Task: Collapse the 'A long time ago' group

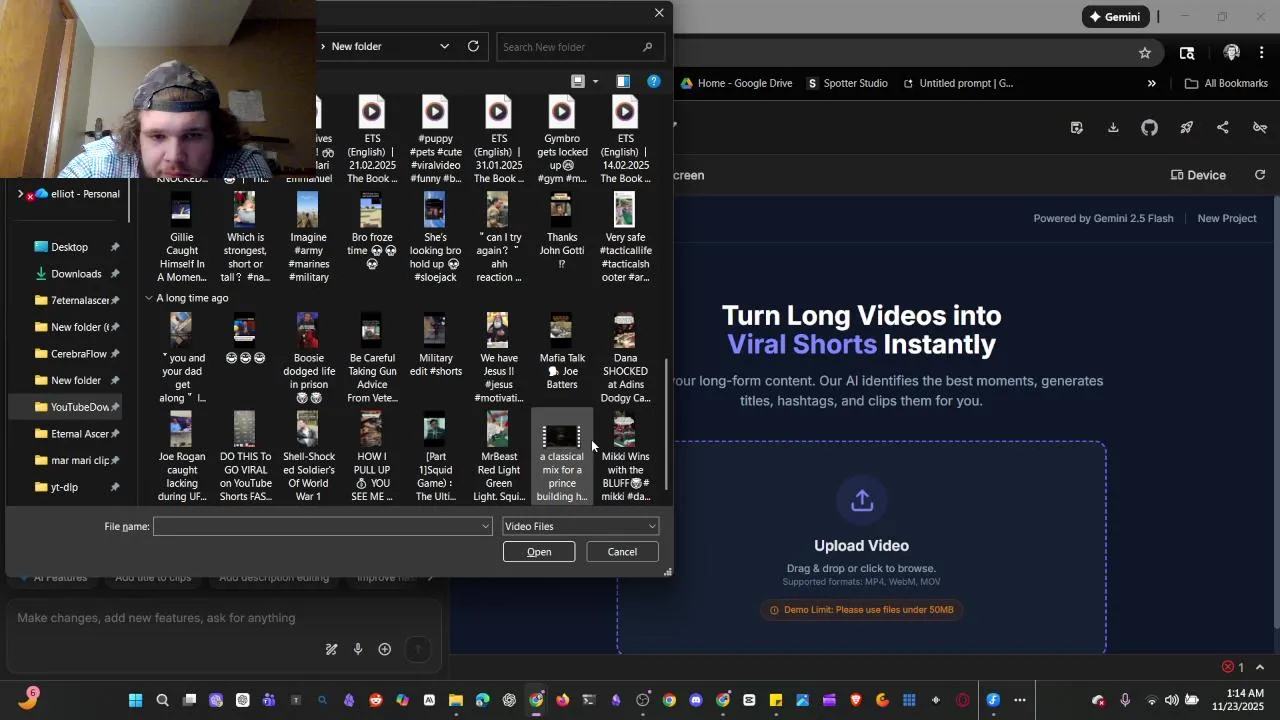Action: [149, 298]
